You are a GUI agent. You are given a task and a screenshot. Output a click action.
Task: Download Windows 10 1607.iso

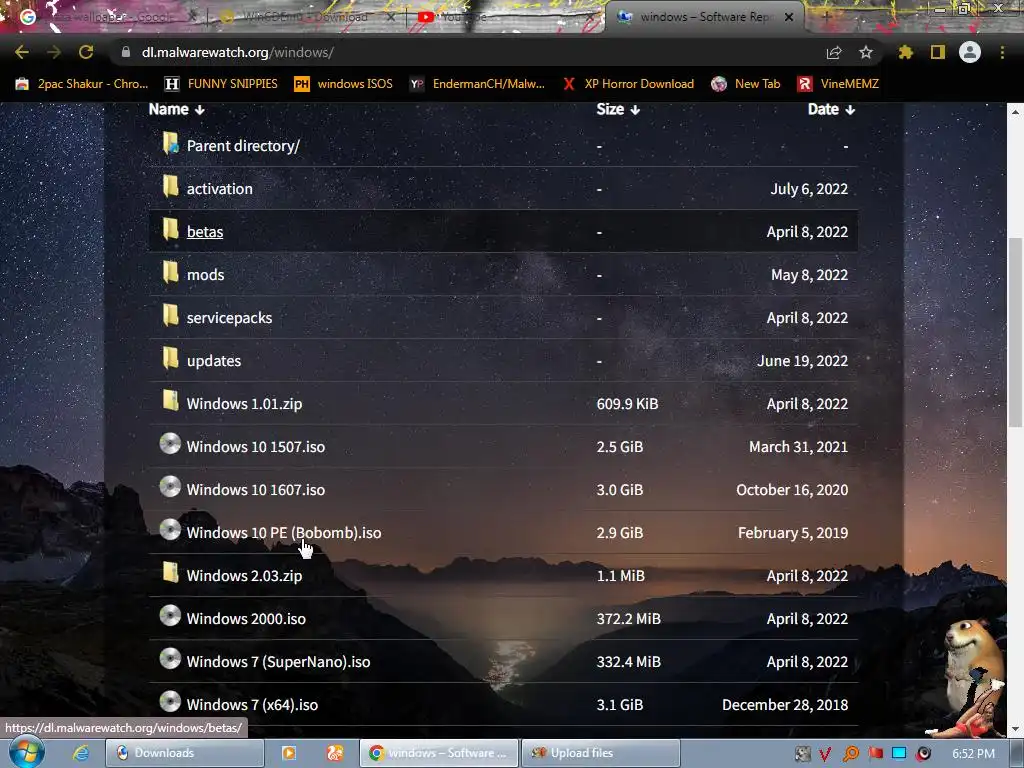click(x=255, y=490)
